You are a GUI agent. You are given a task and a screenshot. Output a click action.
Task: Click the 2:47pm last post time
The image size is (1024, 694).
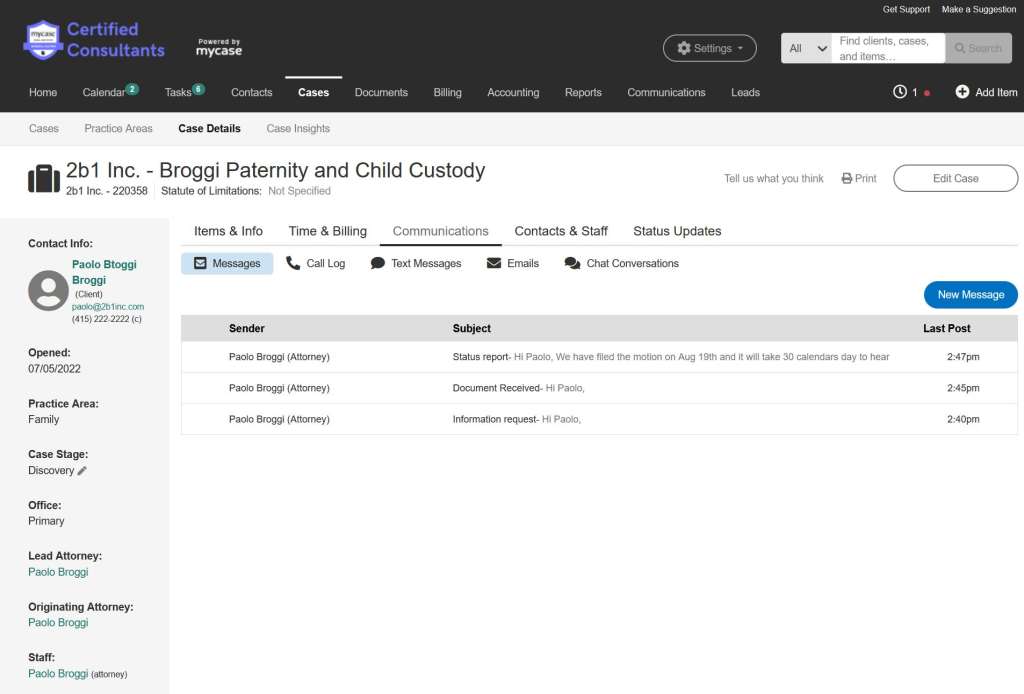coord(963,357)
